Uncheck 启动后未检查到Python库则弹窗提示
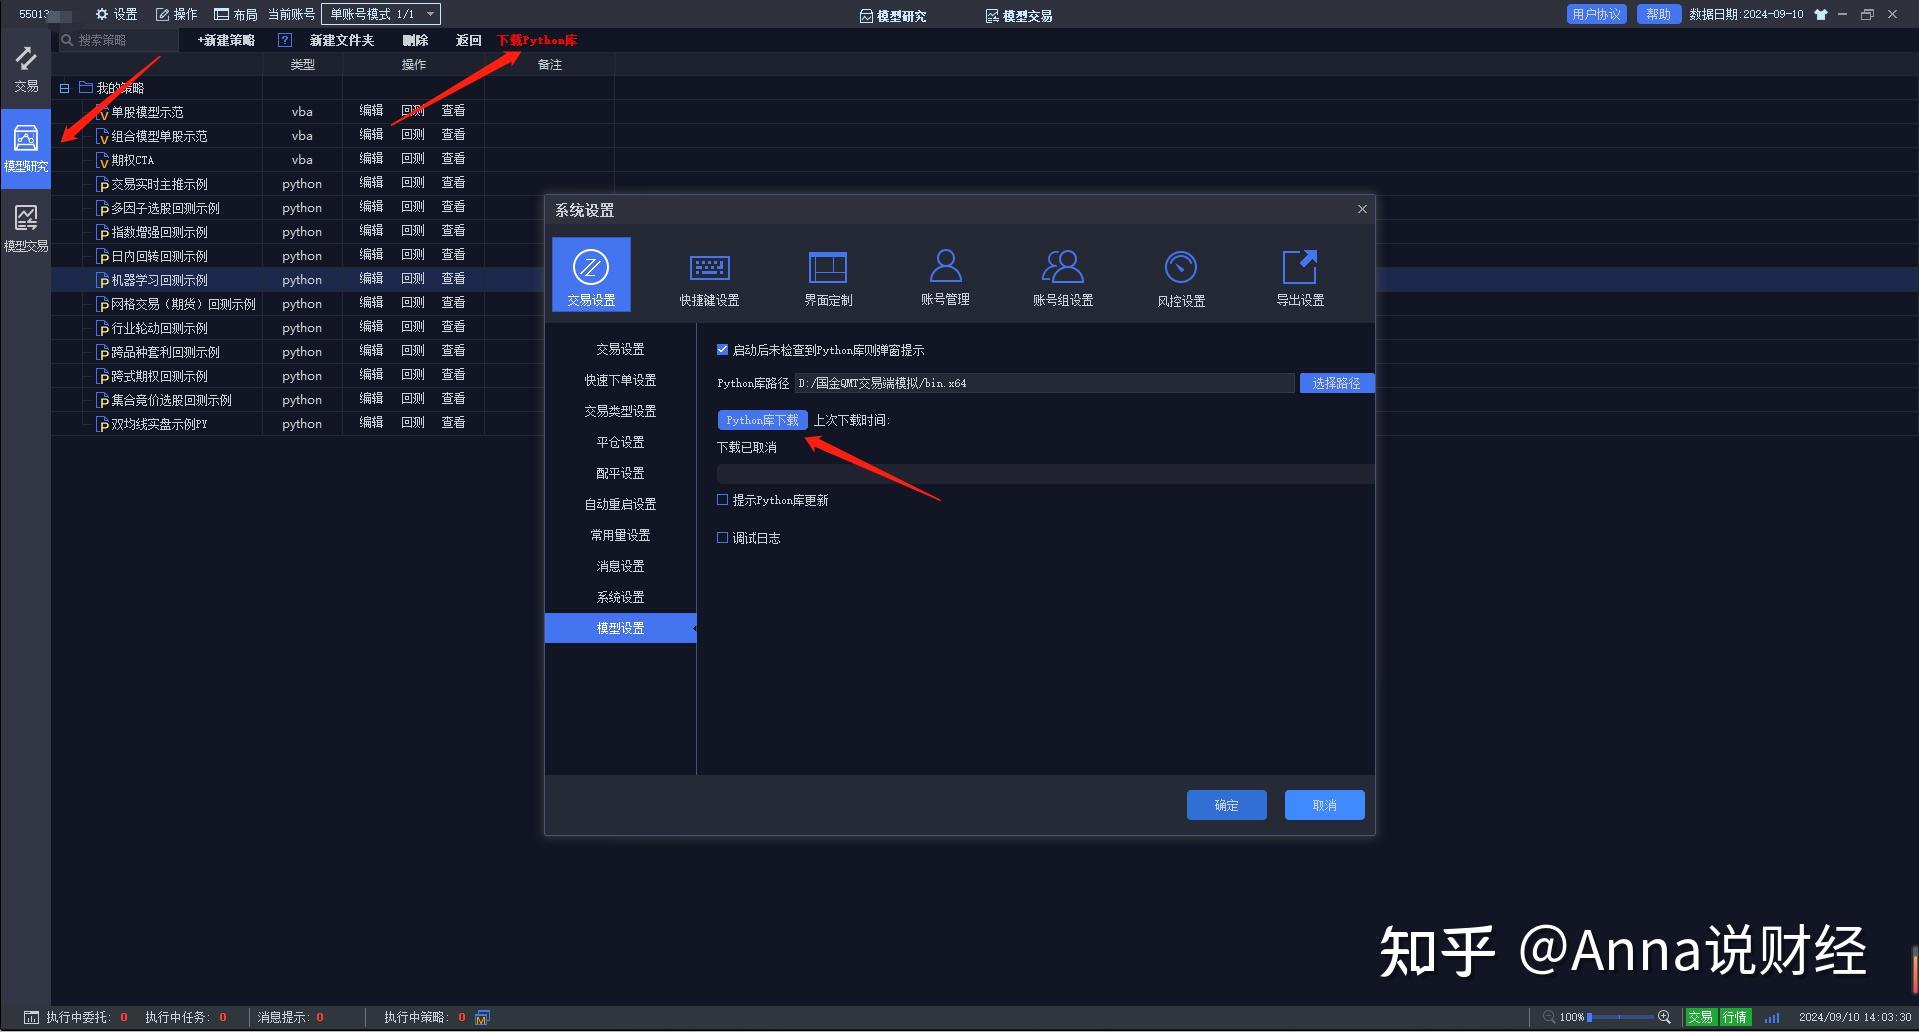The width and height of the screenshot is (1919, 1032). point(722,350)
